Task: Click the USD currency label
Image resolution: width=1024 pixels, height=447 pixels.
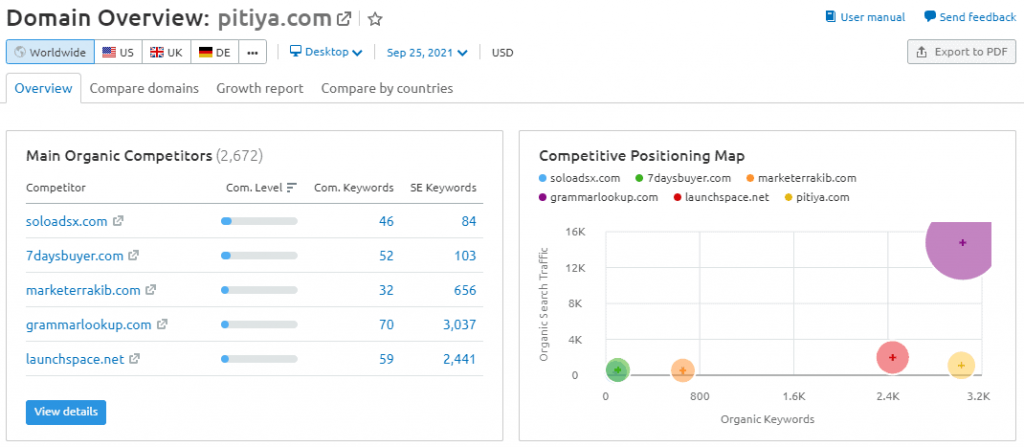Action: tap(502, 52)
